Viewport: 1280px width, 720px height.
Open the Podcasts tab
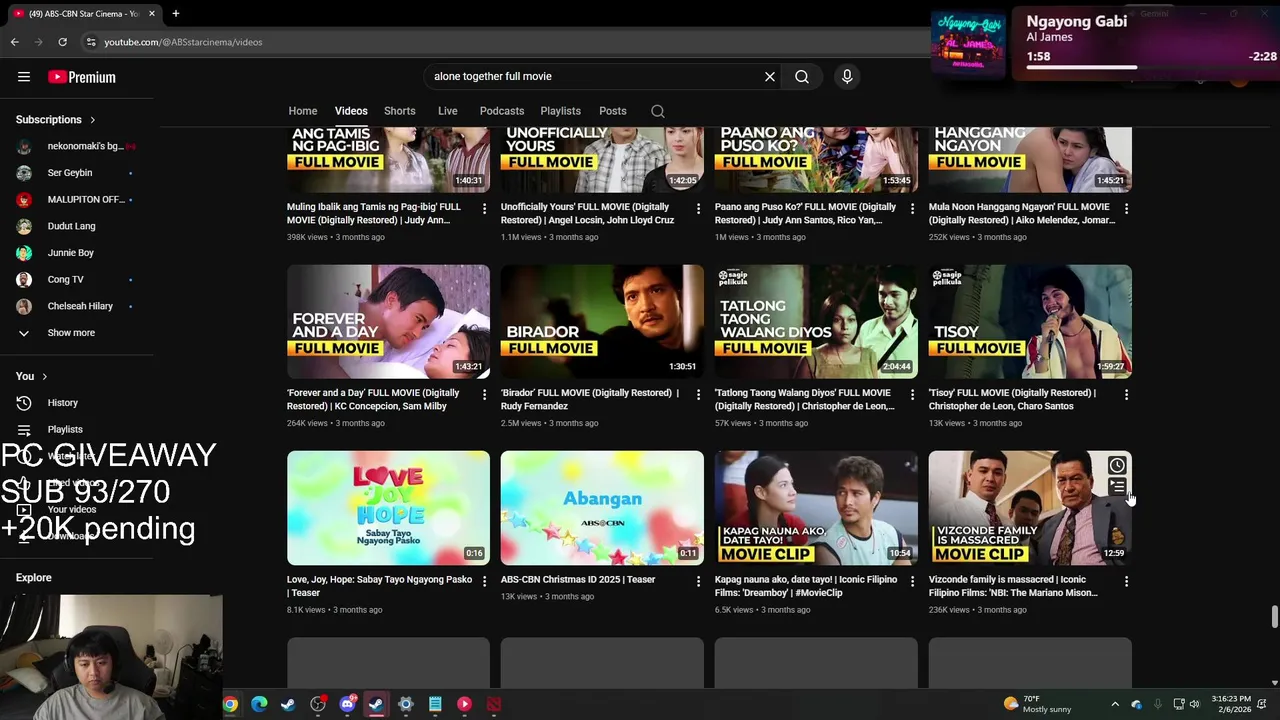pos(502,111)
